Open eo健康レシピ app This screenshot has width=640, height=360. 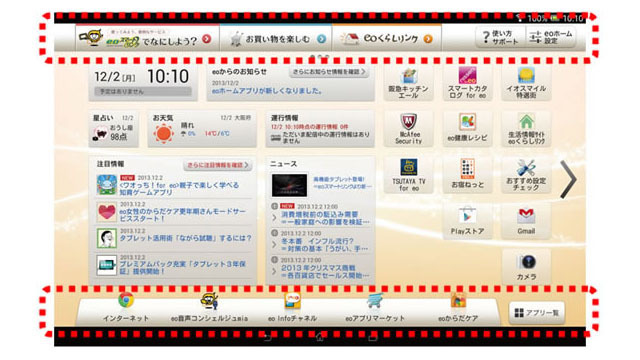click(x=467, y=129)
